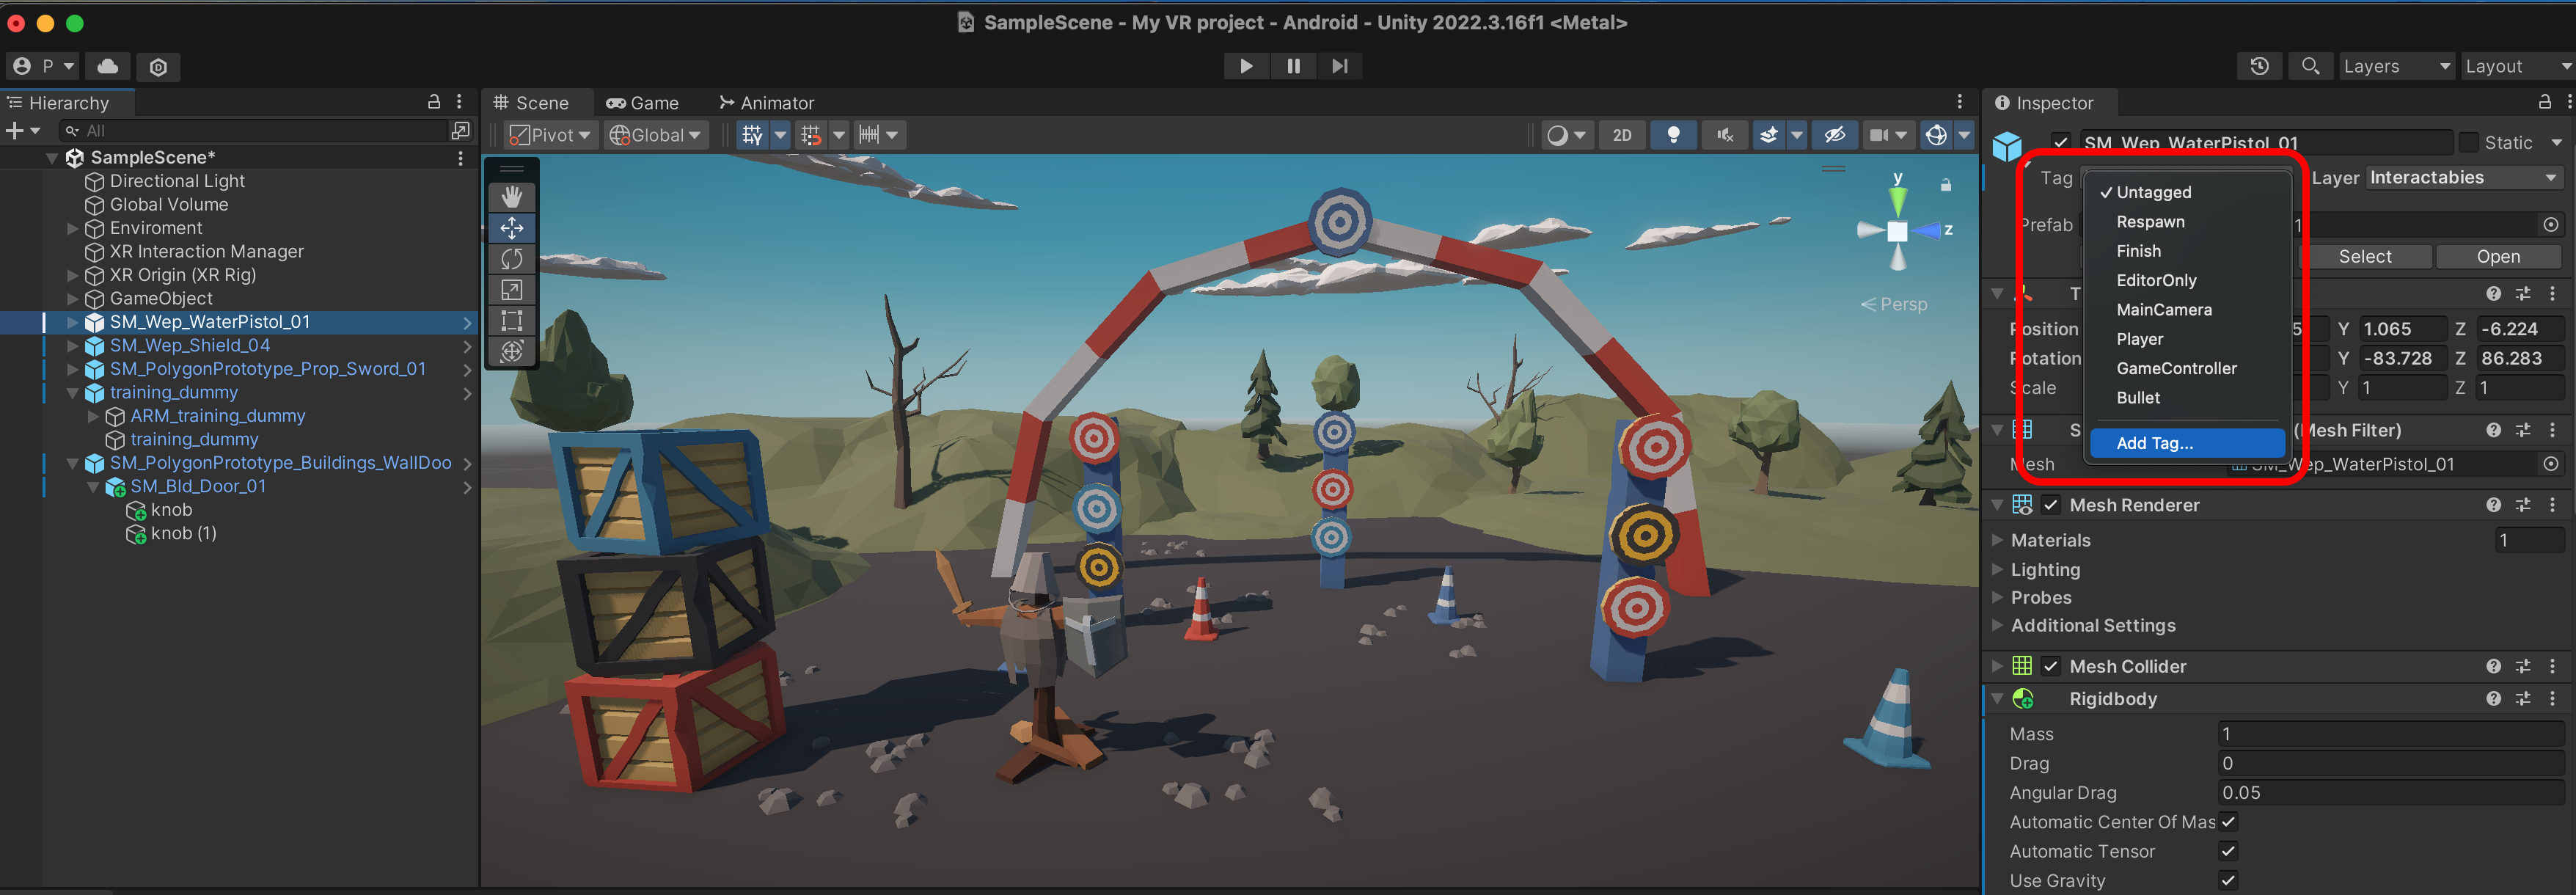Toggle scene lighting bulb icon

tap(1673, 135)
